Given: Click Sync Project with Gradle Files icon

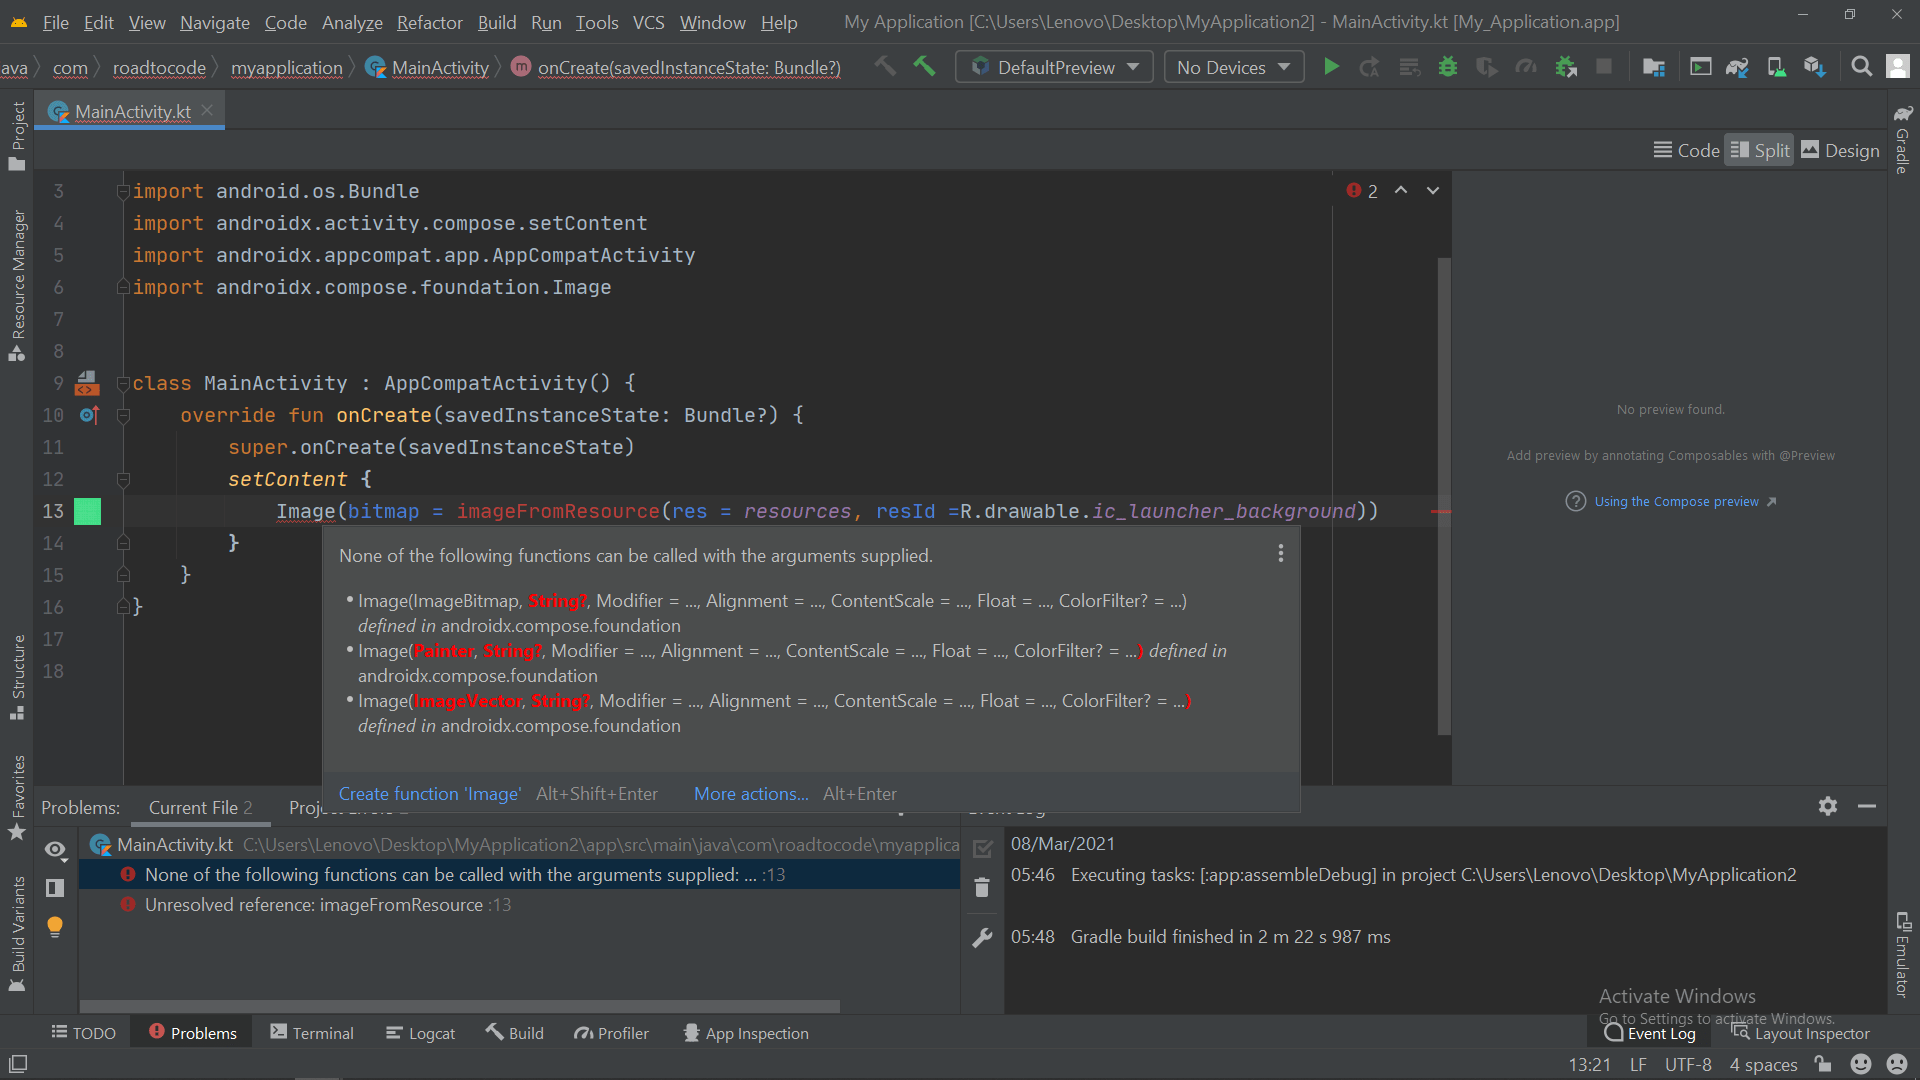Looking at the screenshot, I should (1737, 67).
